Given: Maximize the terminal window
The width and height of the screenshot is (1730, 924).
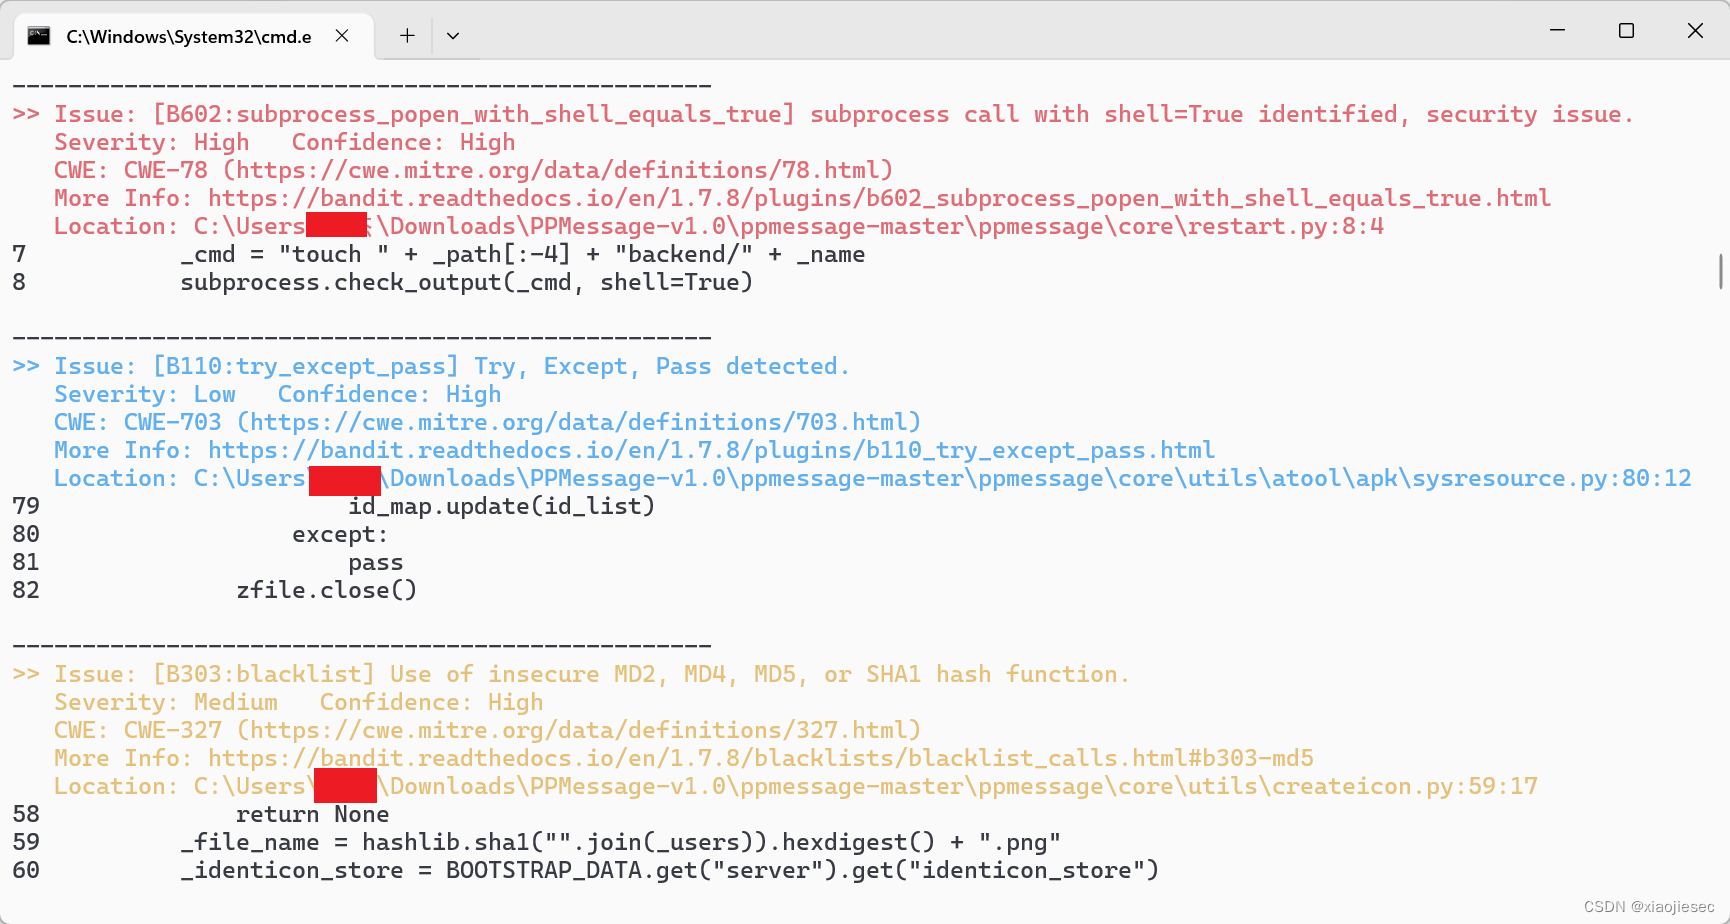Looking at the screenshot, I should point(1626,31).
